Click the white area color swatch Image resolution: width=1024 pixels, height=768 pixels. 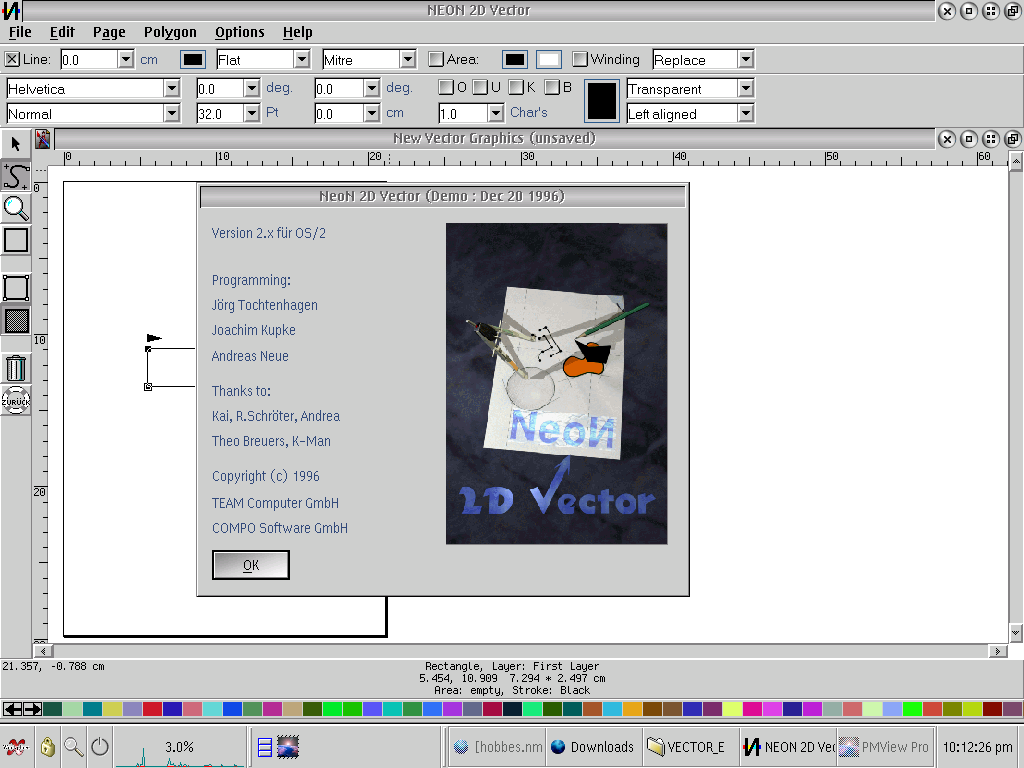click(549, 59)
